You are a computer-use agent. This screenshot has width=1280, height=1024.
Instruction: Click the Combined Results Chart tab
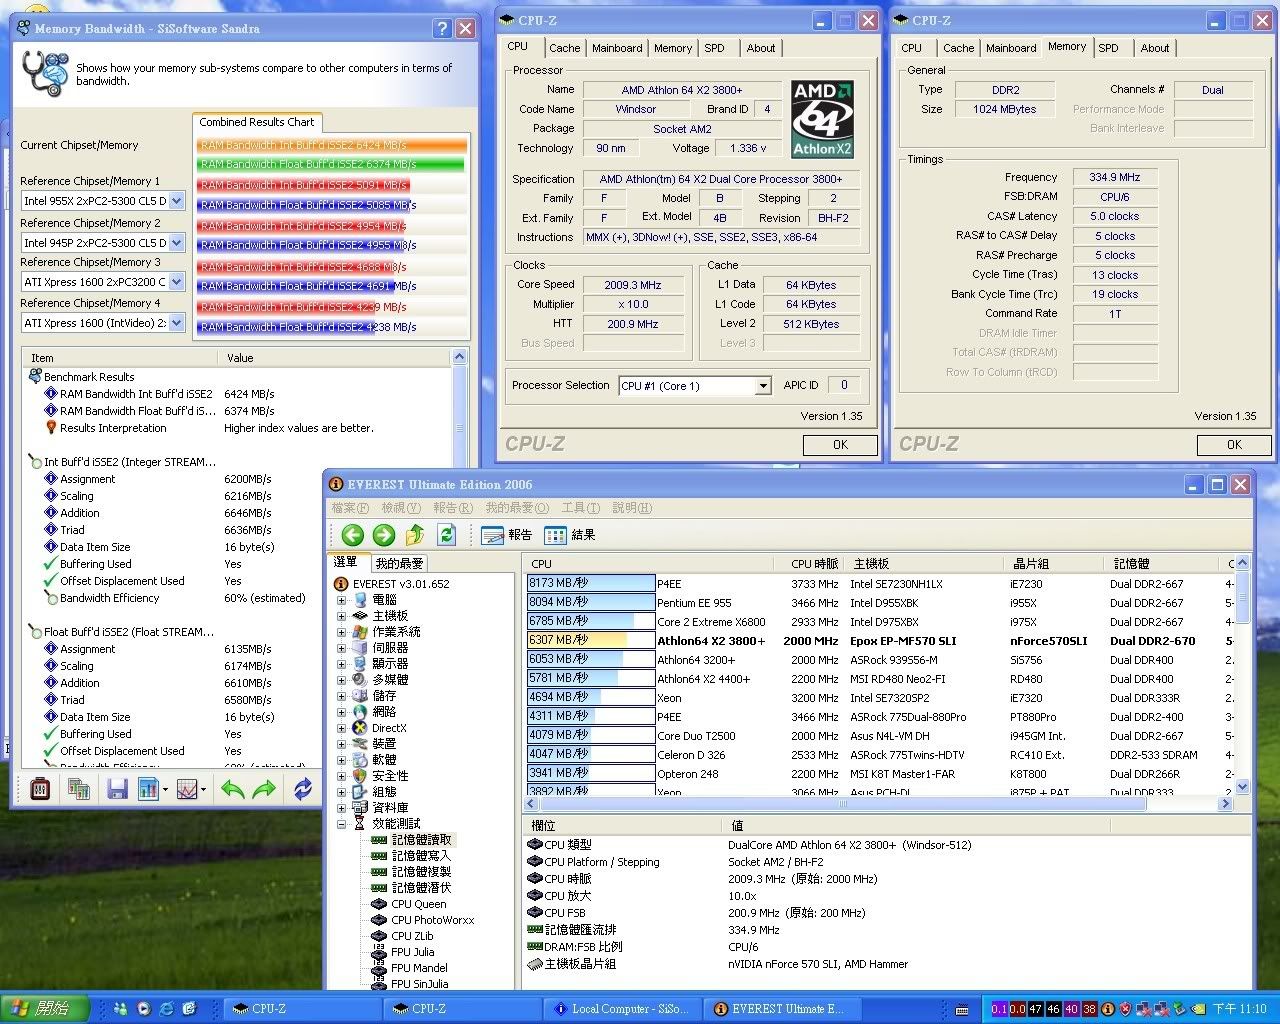(256, 122)
